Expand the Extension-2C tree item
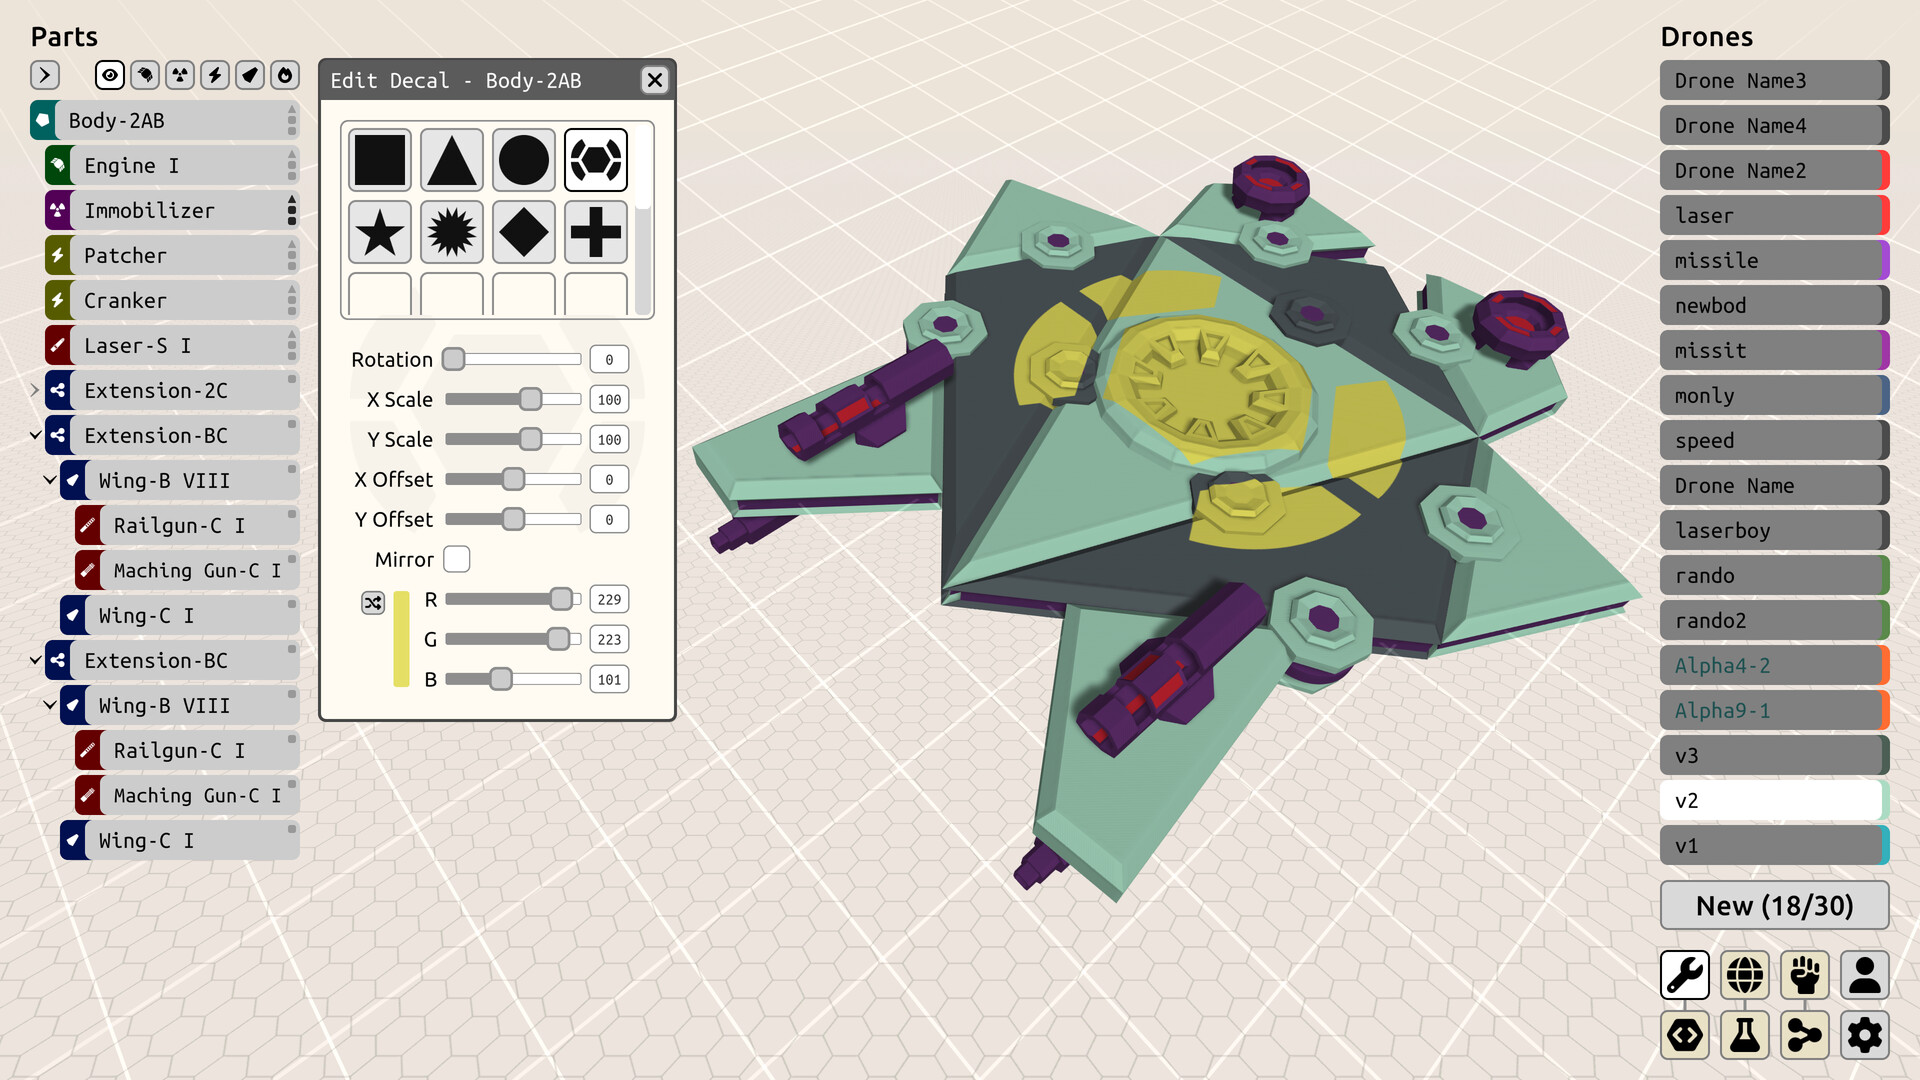The height and width of the screenshot is (1080, 1920). pyautogui.click(x=35, y=390)
